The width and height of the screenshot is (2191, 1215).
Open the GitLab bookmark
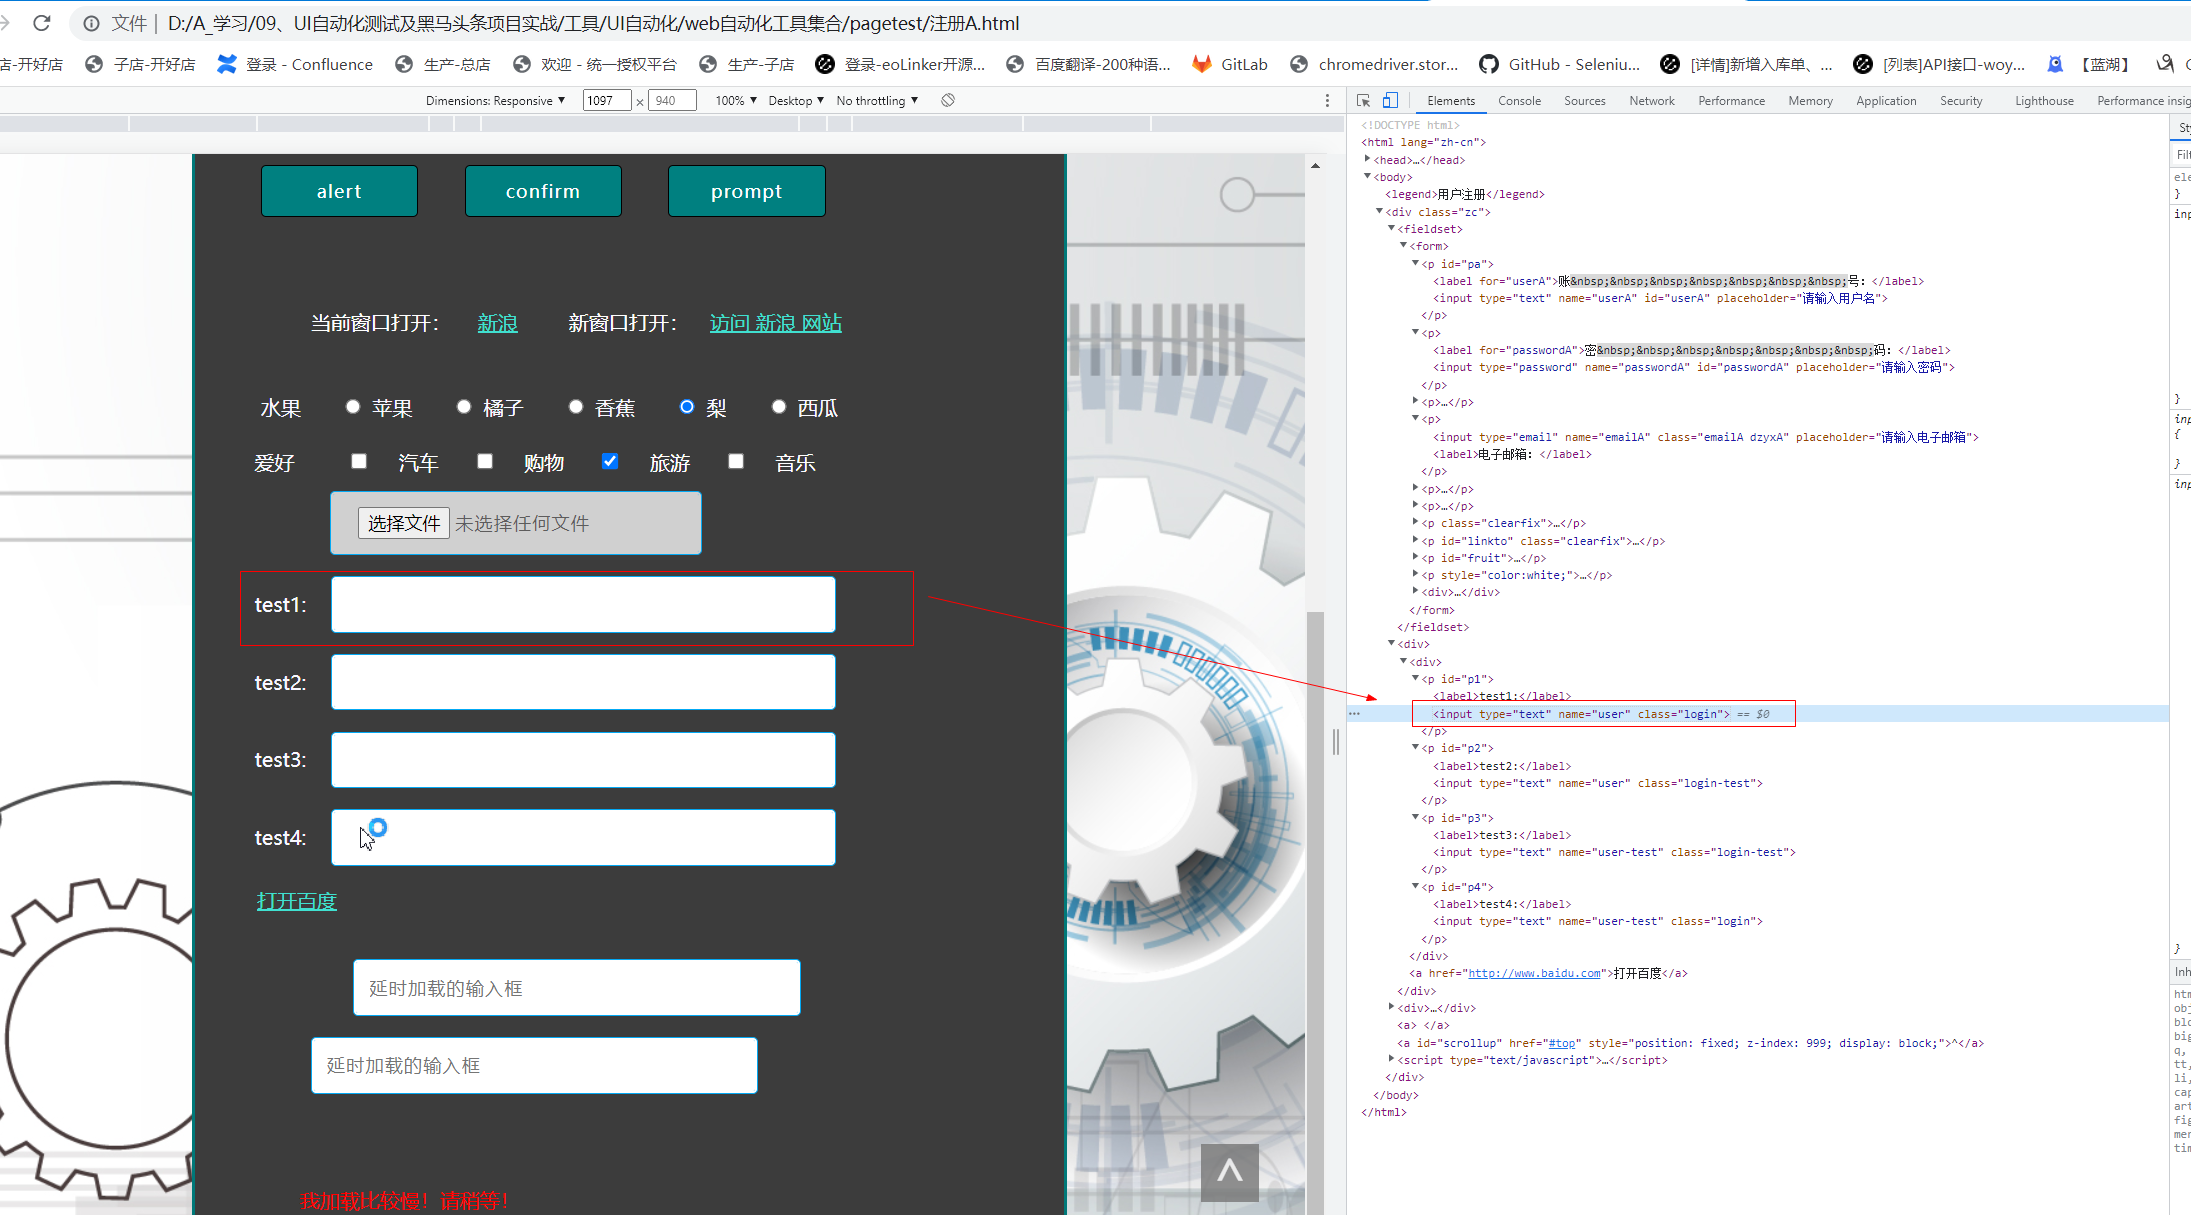coord(1230,64)
